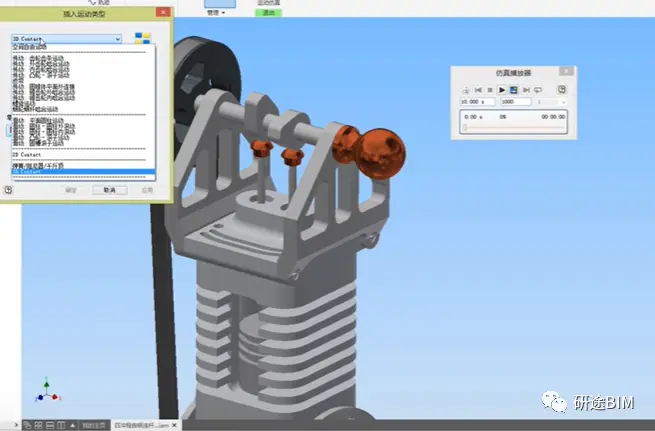The height and width of the screenshot is (431, 655).
Task: Open the Manage dropdown in the ribbon
Action: 216,13
